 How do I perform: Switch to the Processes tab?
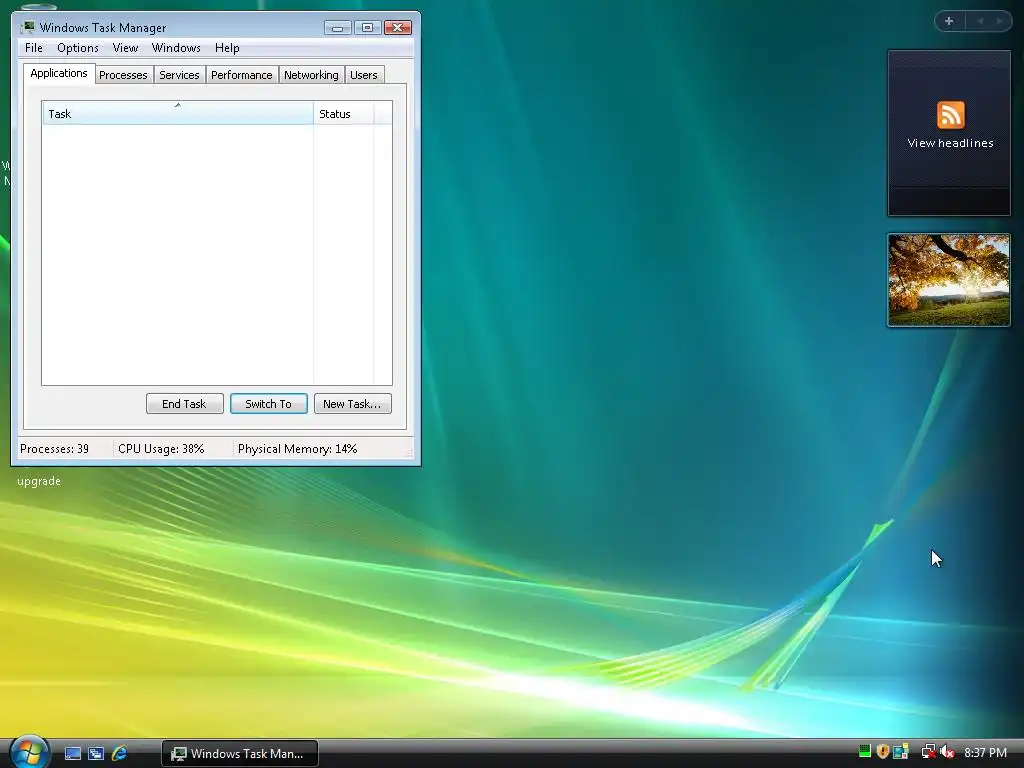[x=123, y=75]
